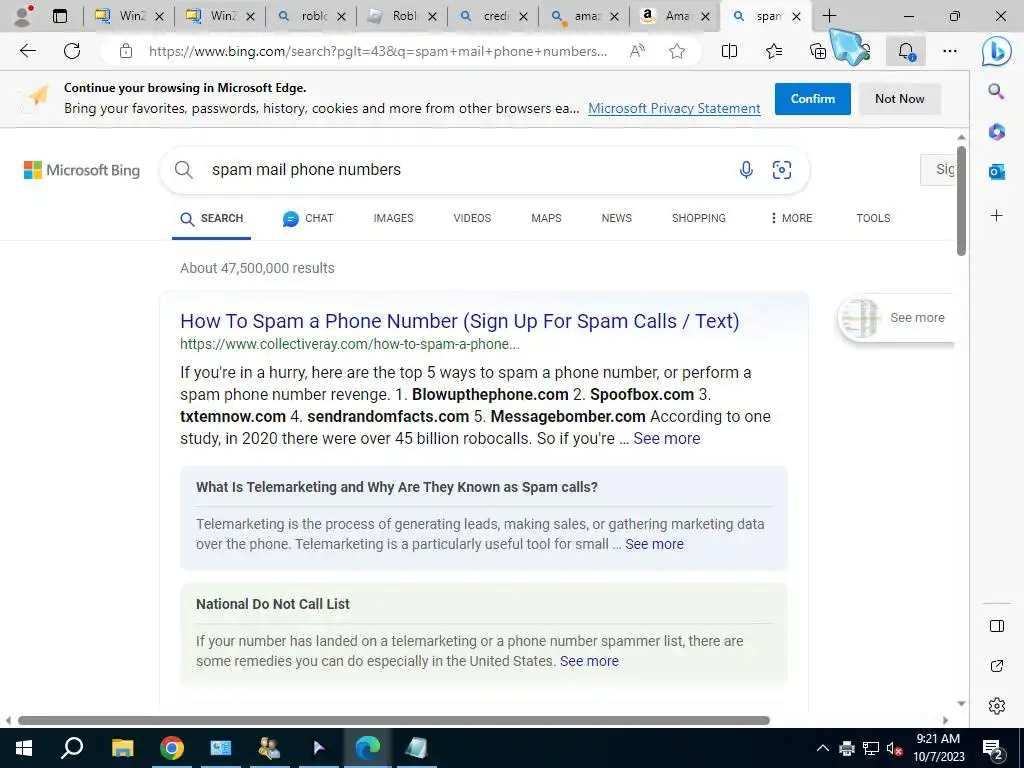Viewport: 1024px width, 768px height.
Task: Open Settings and more ellipsis
Action: (950, 51)
